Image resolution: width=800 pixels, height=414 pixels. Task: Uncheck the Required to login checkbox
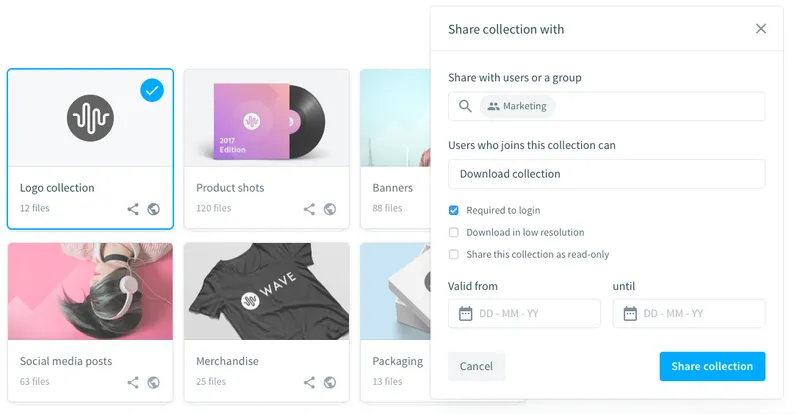coord(454,210)
